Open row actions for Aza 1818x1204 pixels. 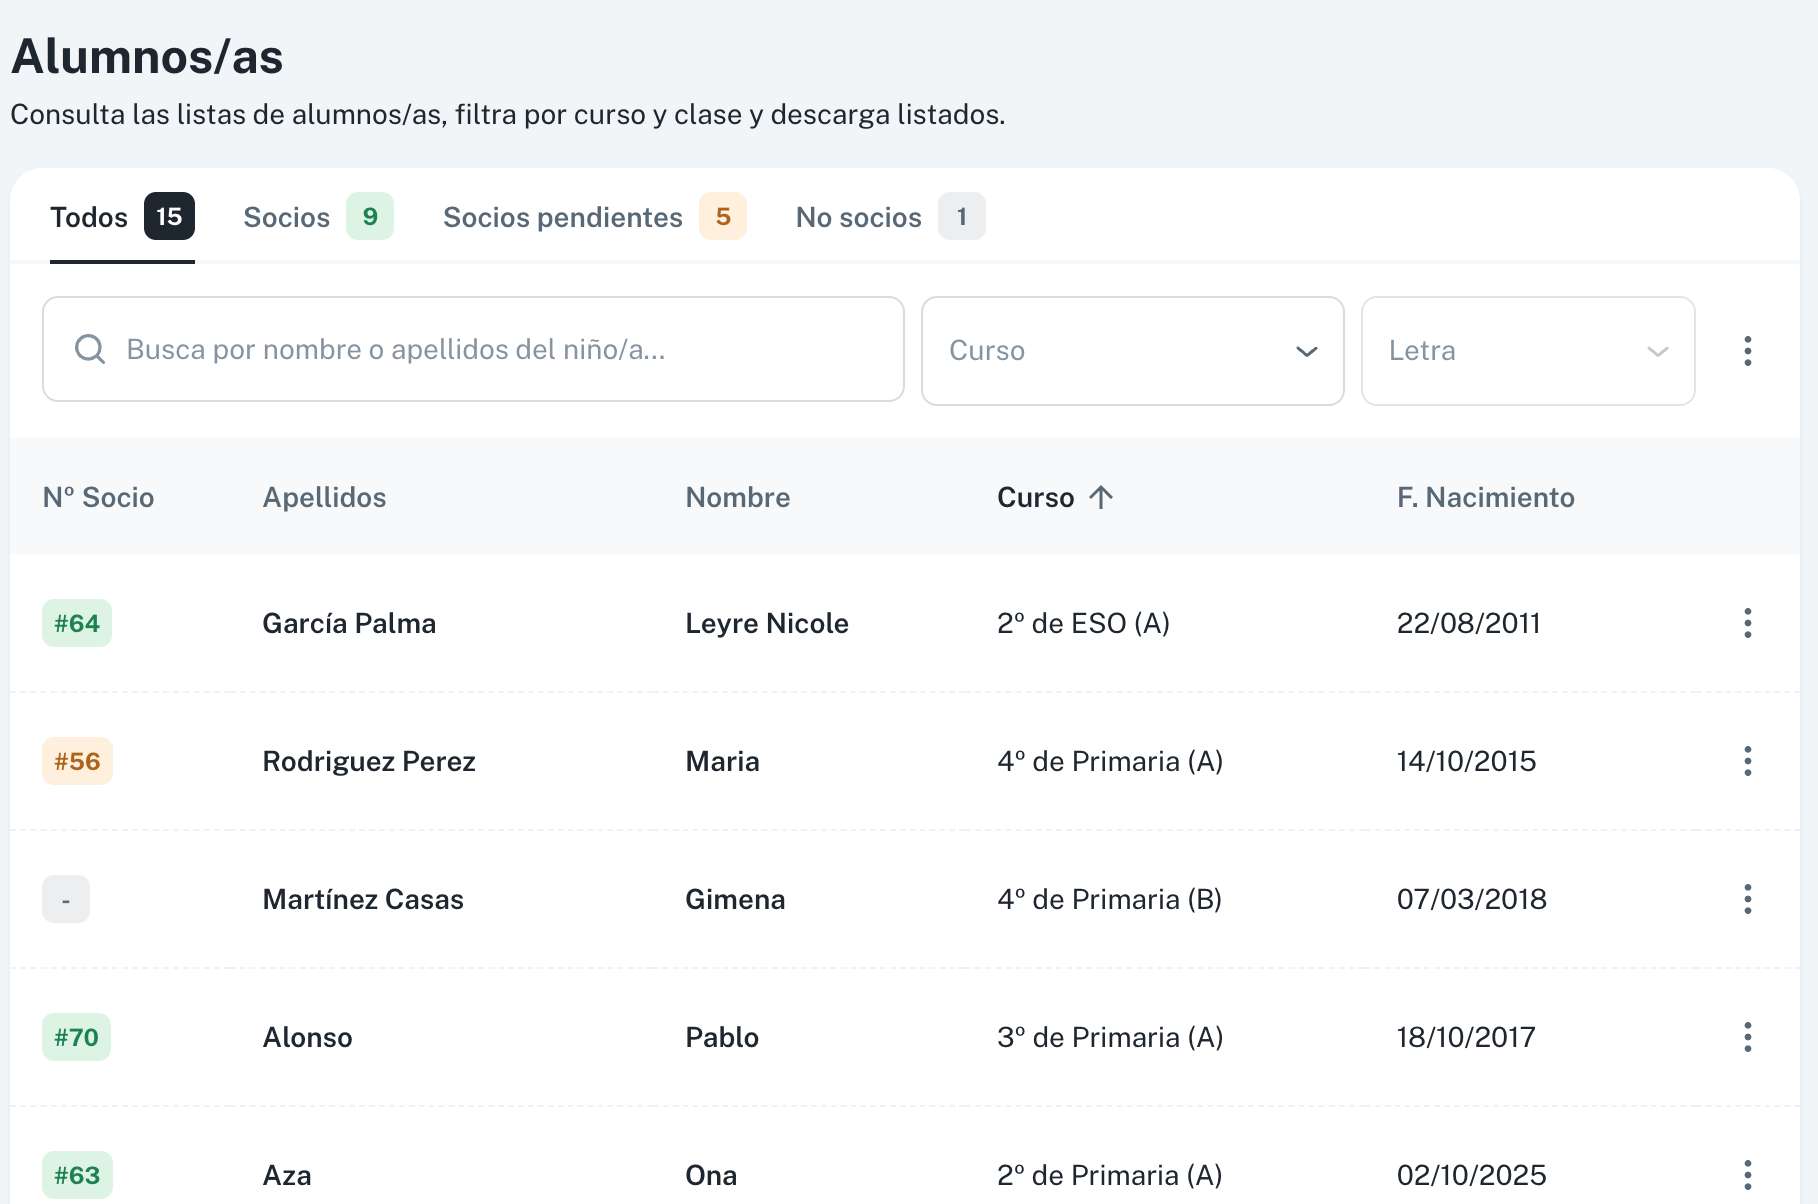(1747, 1175)
